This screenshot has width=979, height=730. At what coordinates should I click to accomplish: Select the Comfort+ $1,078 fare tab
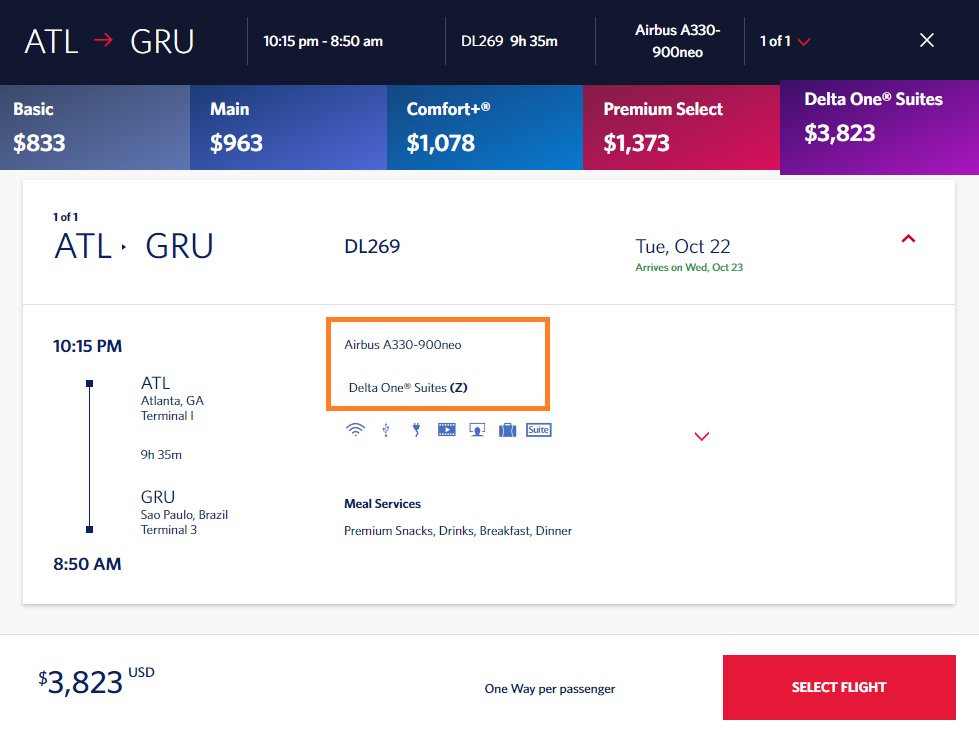point(485,127)
